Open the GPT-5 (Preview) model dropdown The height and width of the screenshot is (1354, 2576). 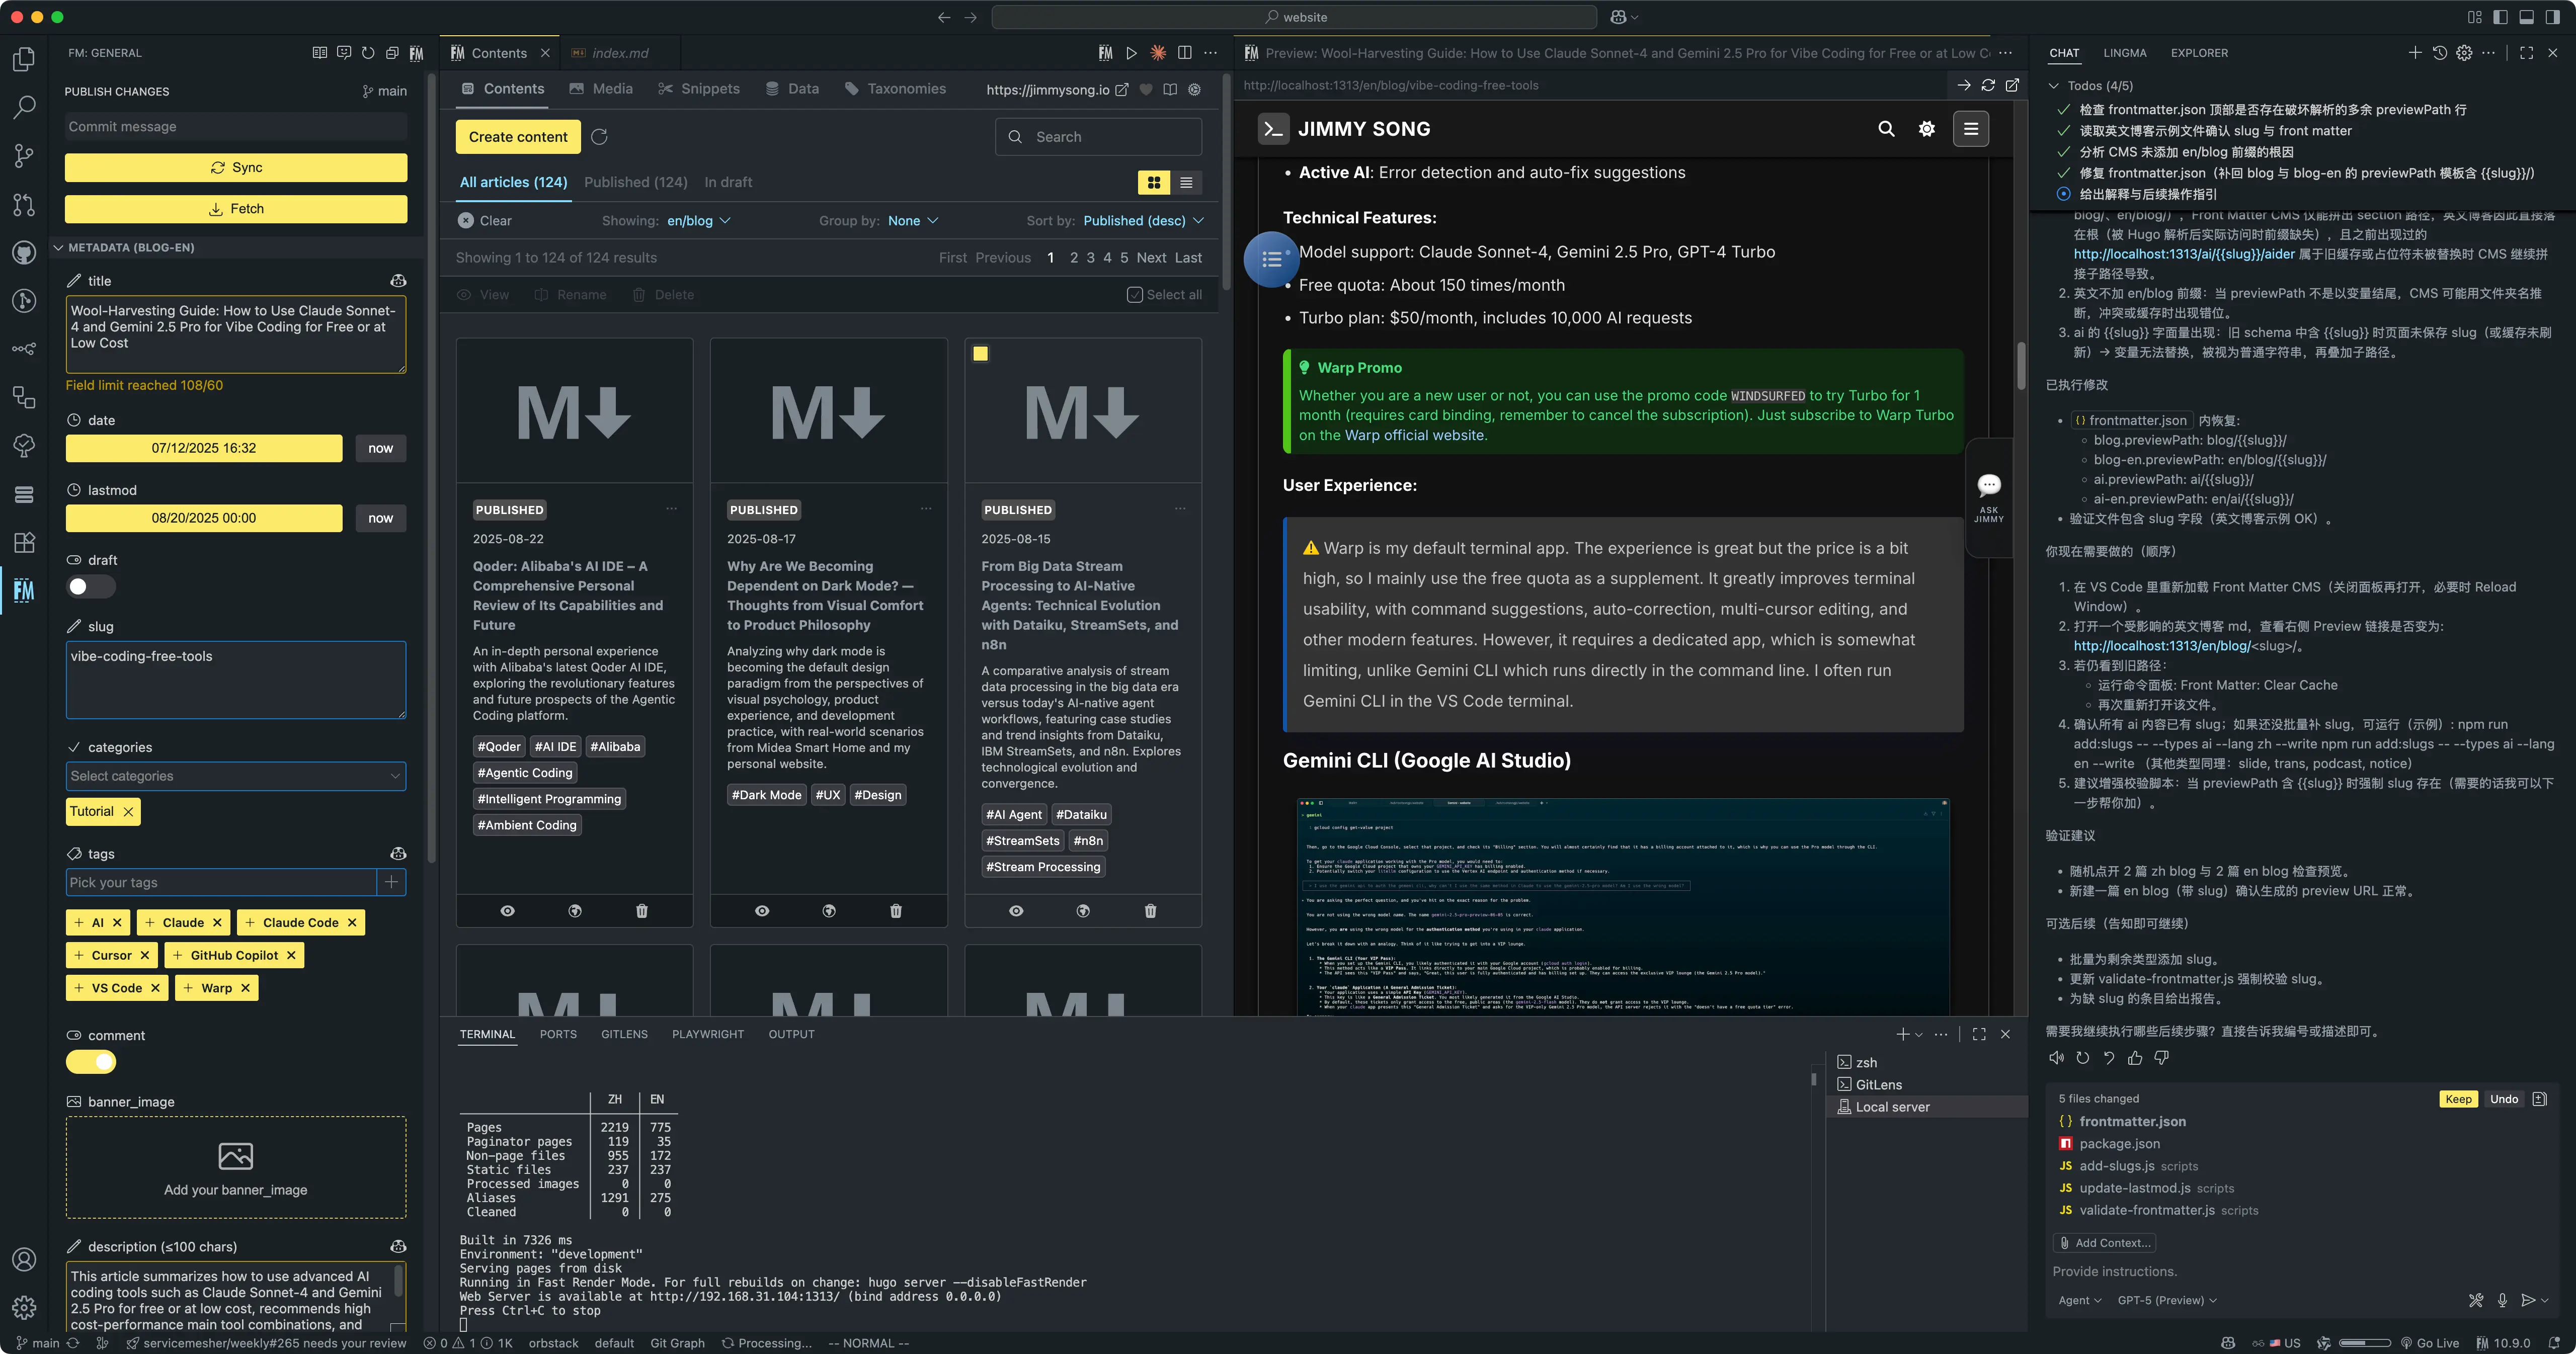pyautogui.click(x=2167, y=1301)
